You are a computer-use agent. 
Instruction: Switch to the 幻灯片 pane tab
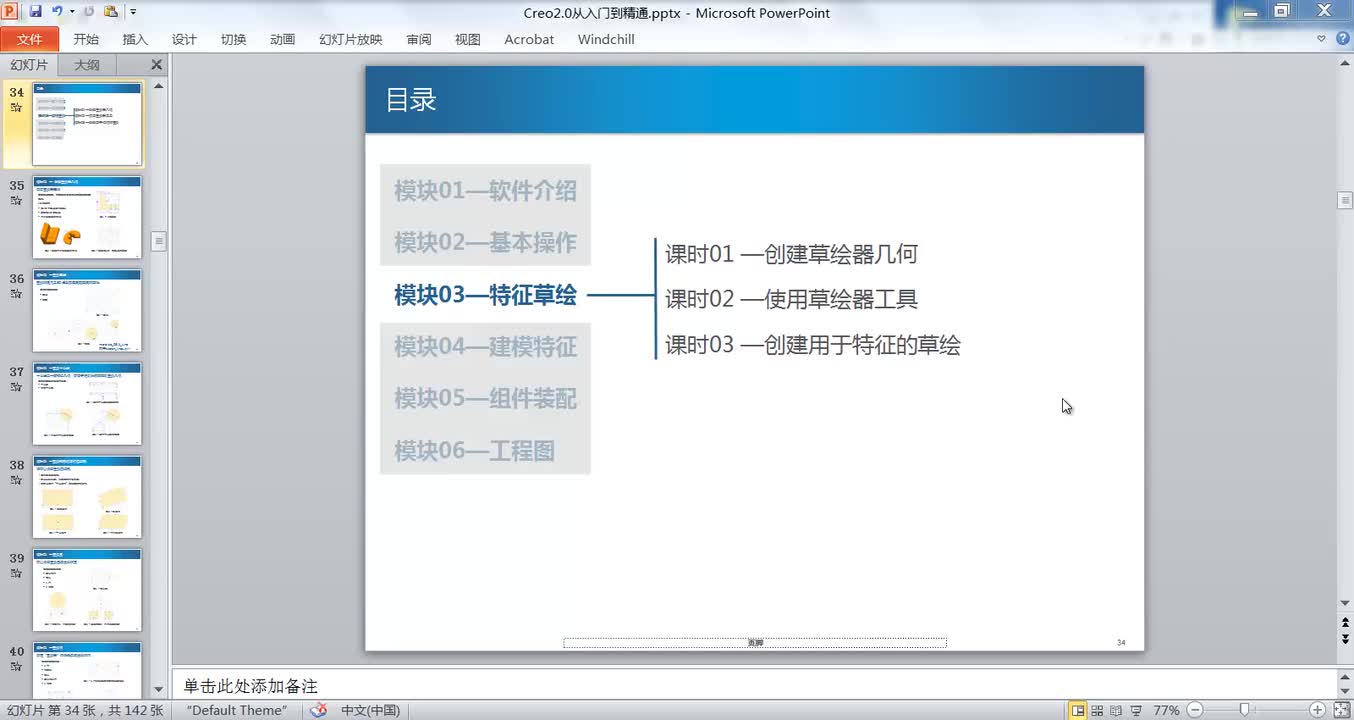point(29,65)
